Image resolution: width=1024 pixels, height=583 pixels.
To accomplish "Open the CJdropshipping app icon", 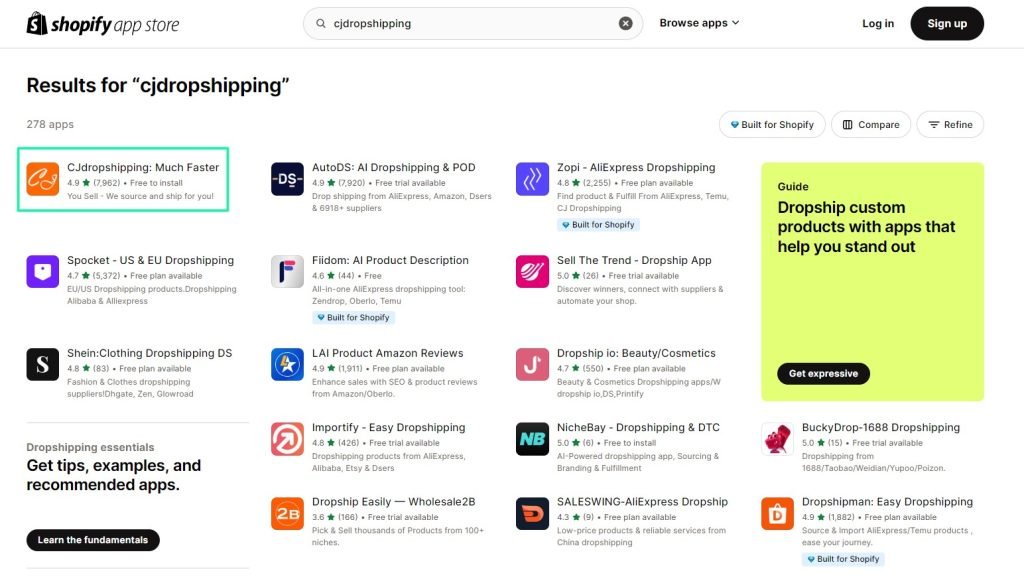I will pos(42,179).
